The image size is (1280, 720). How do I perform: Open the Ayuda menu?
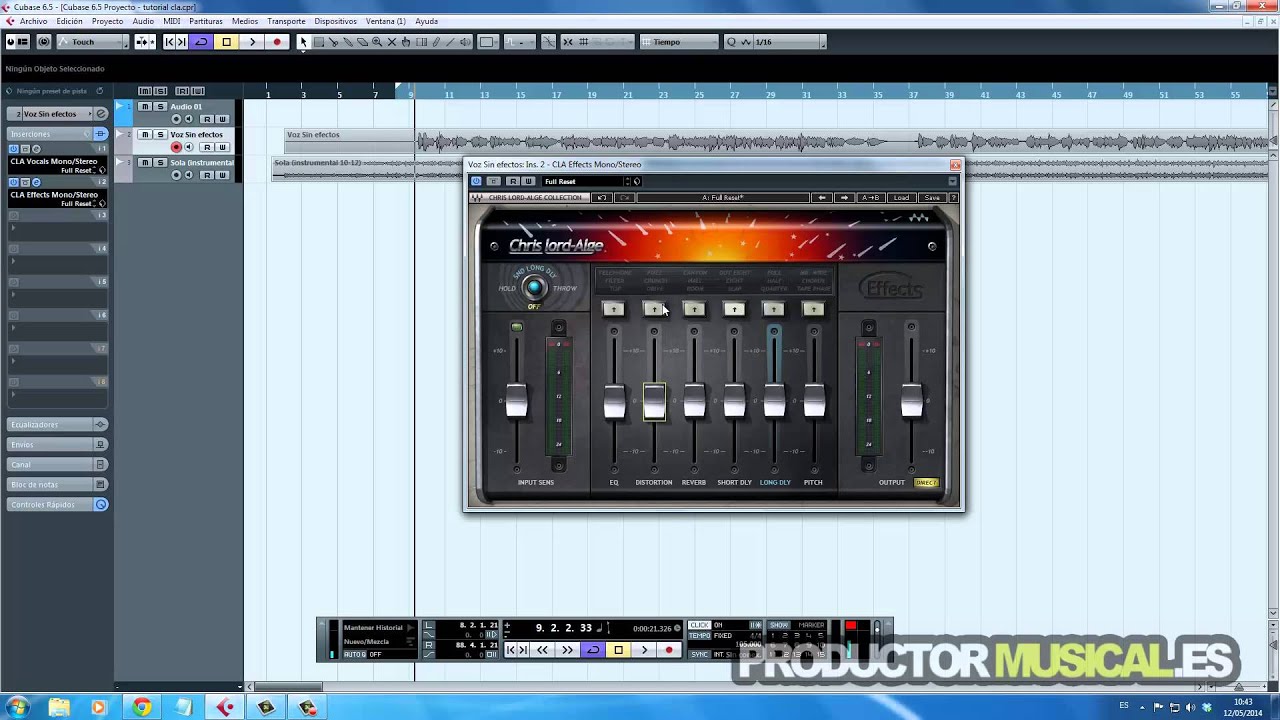[x=426, y=21]
